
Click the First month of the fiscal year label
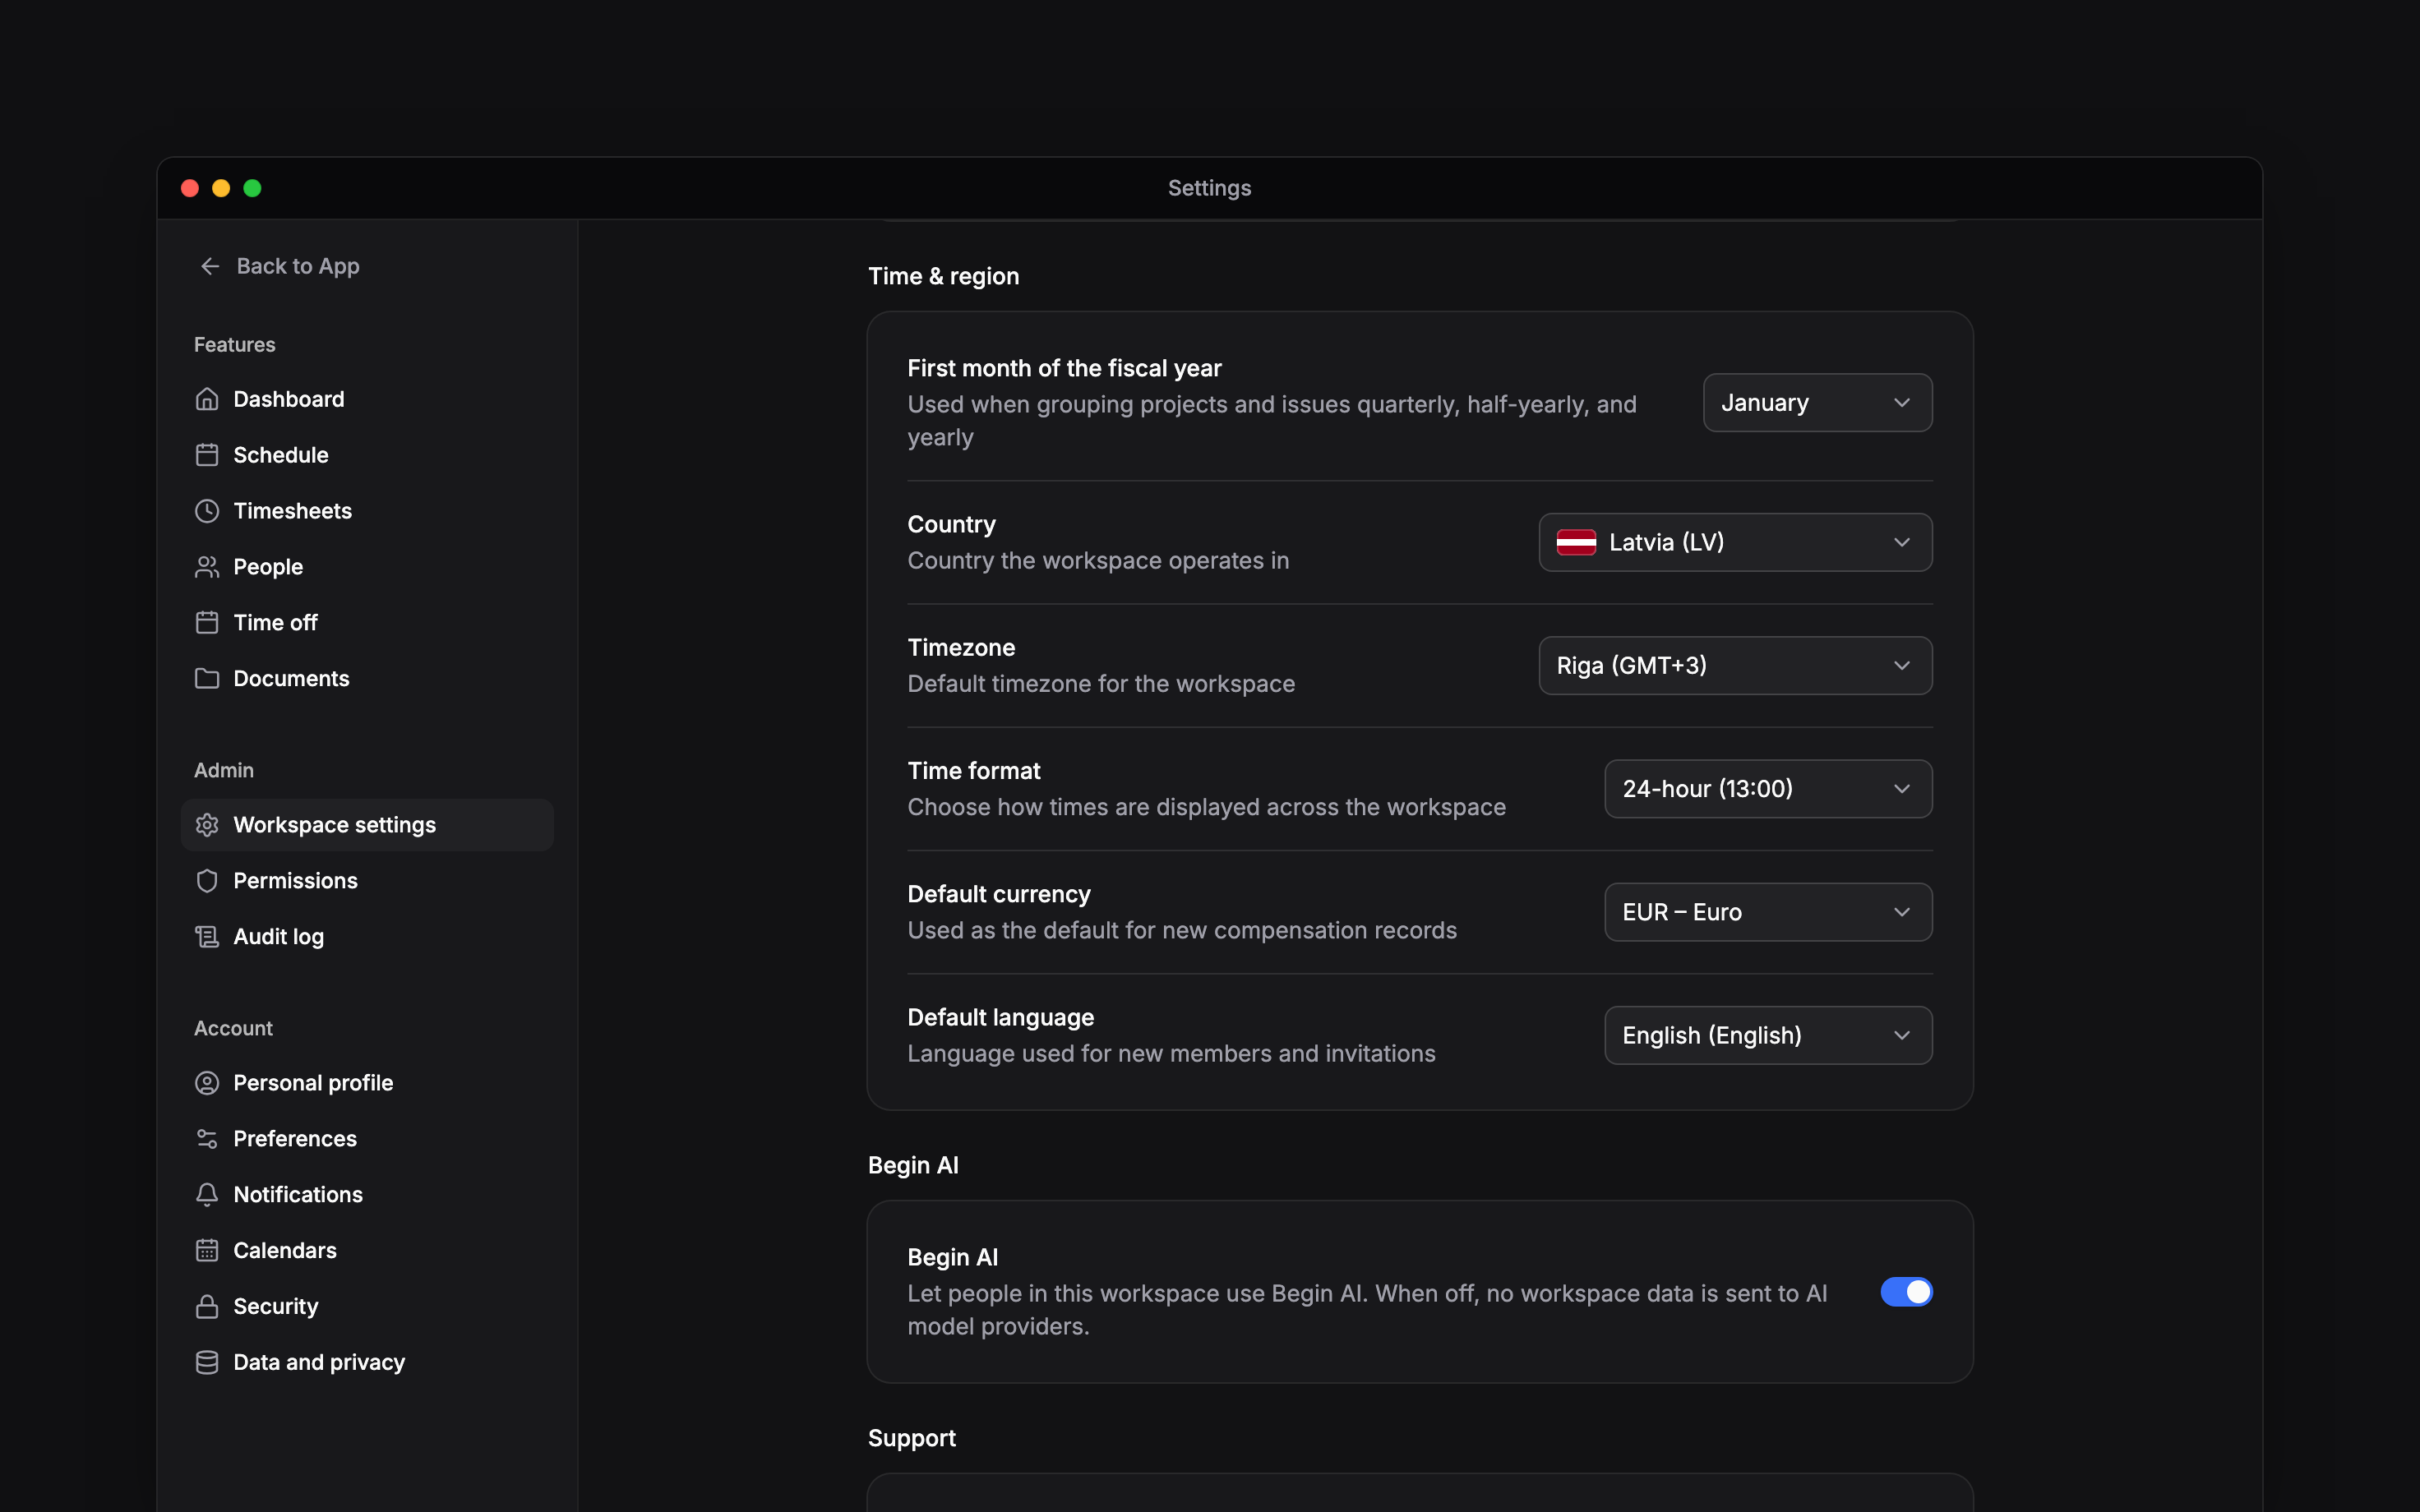(1064, 369)
